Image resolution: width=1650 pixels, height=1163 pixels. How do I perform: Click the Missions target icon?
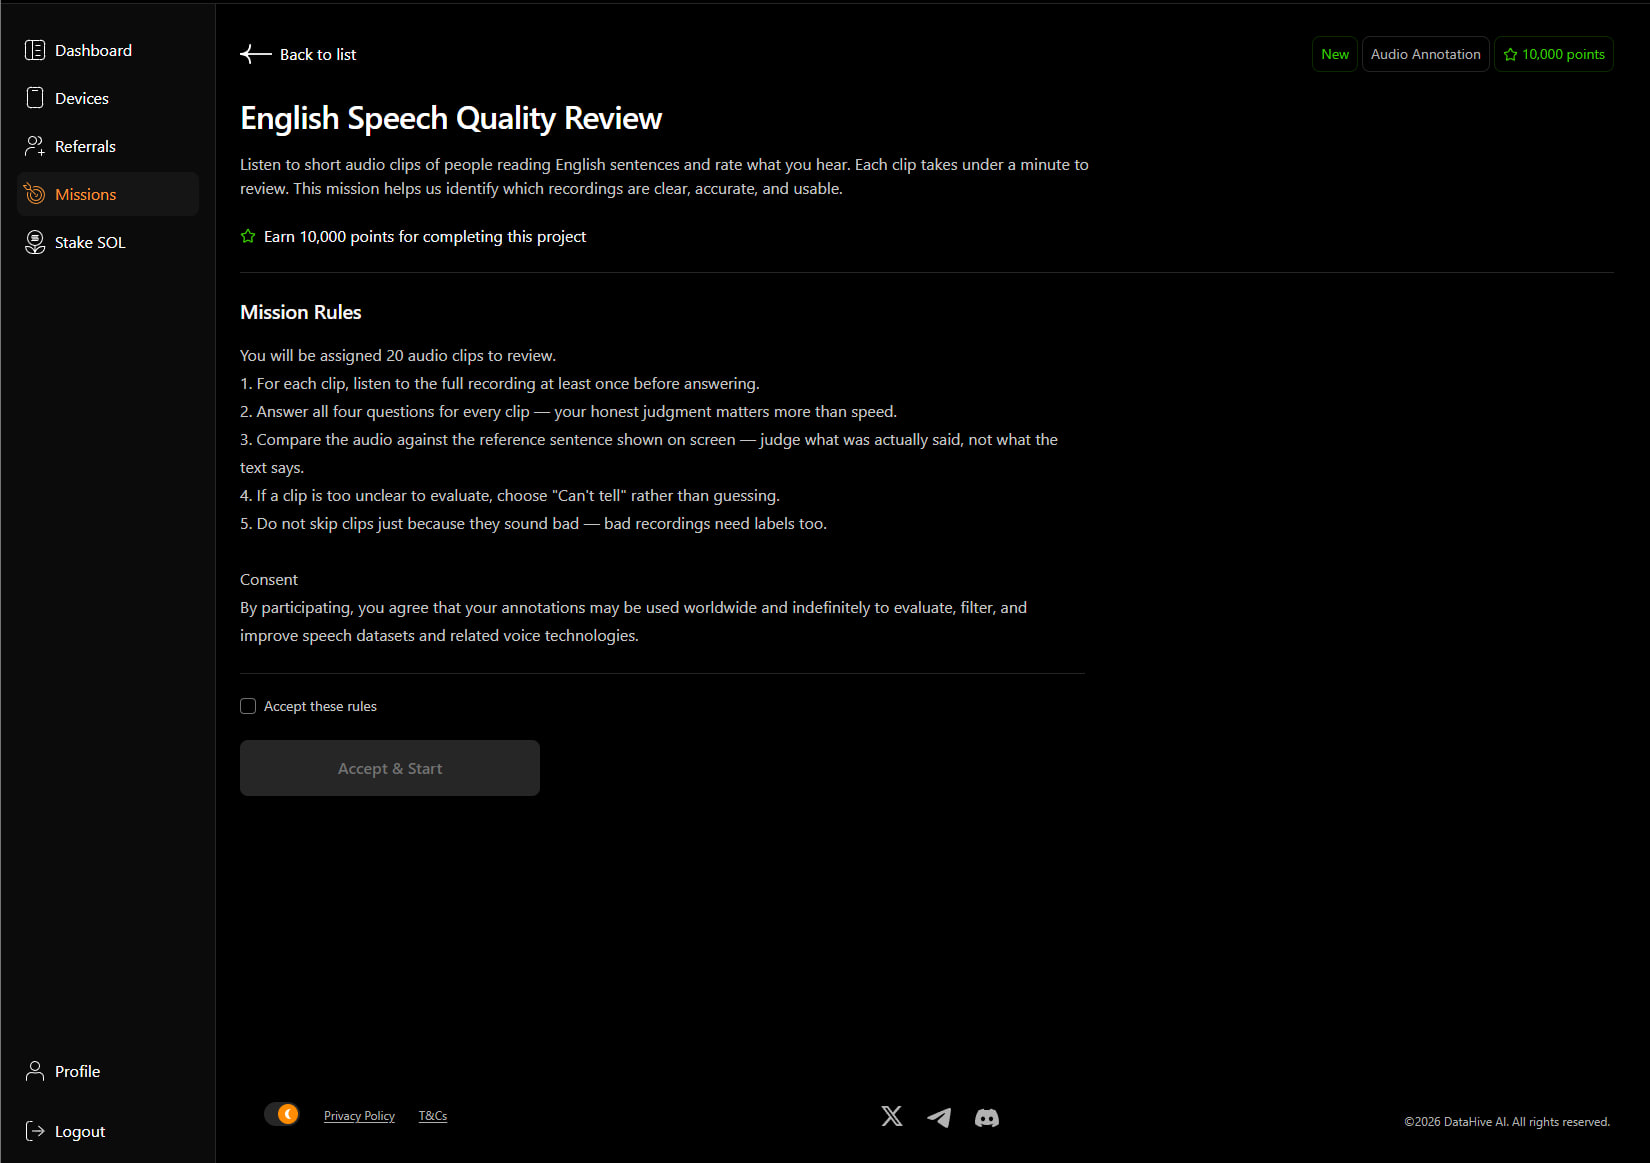(x=35, y=194)
